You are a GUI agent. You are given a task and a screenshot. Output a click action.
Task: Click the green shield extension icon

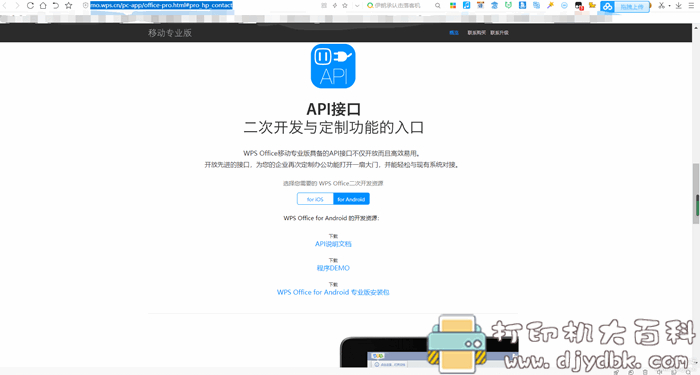click(x=508, y=5)
